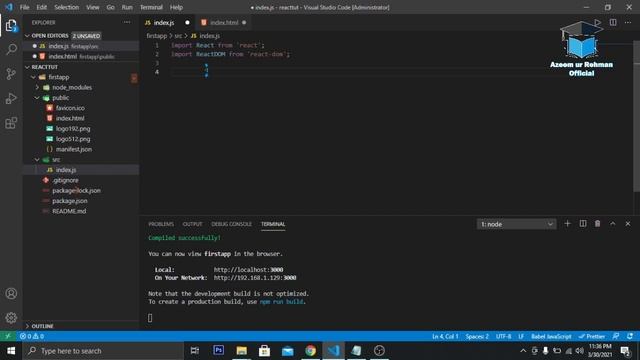Open remote window indicator in status bar
640x360 pixels.
point(8,336)
